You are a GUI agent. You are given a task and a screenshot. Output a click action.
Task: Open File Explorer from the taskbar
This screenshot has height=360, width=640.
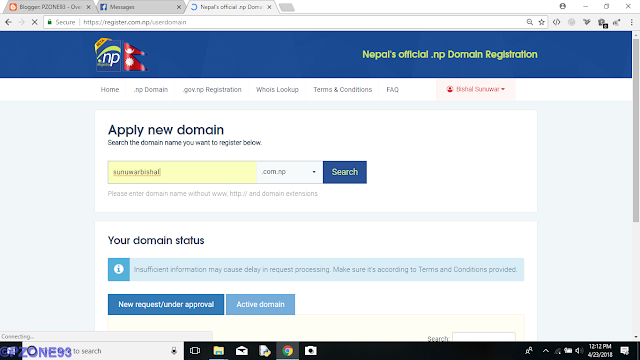coord(218,351)
